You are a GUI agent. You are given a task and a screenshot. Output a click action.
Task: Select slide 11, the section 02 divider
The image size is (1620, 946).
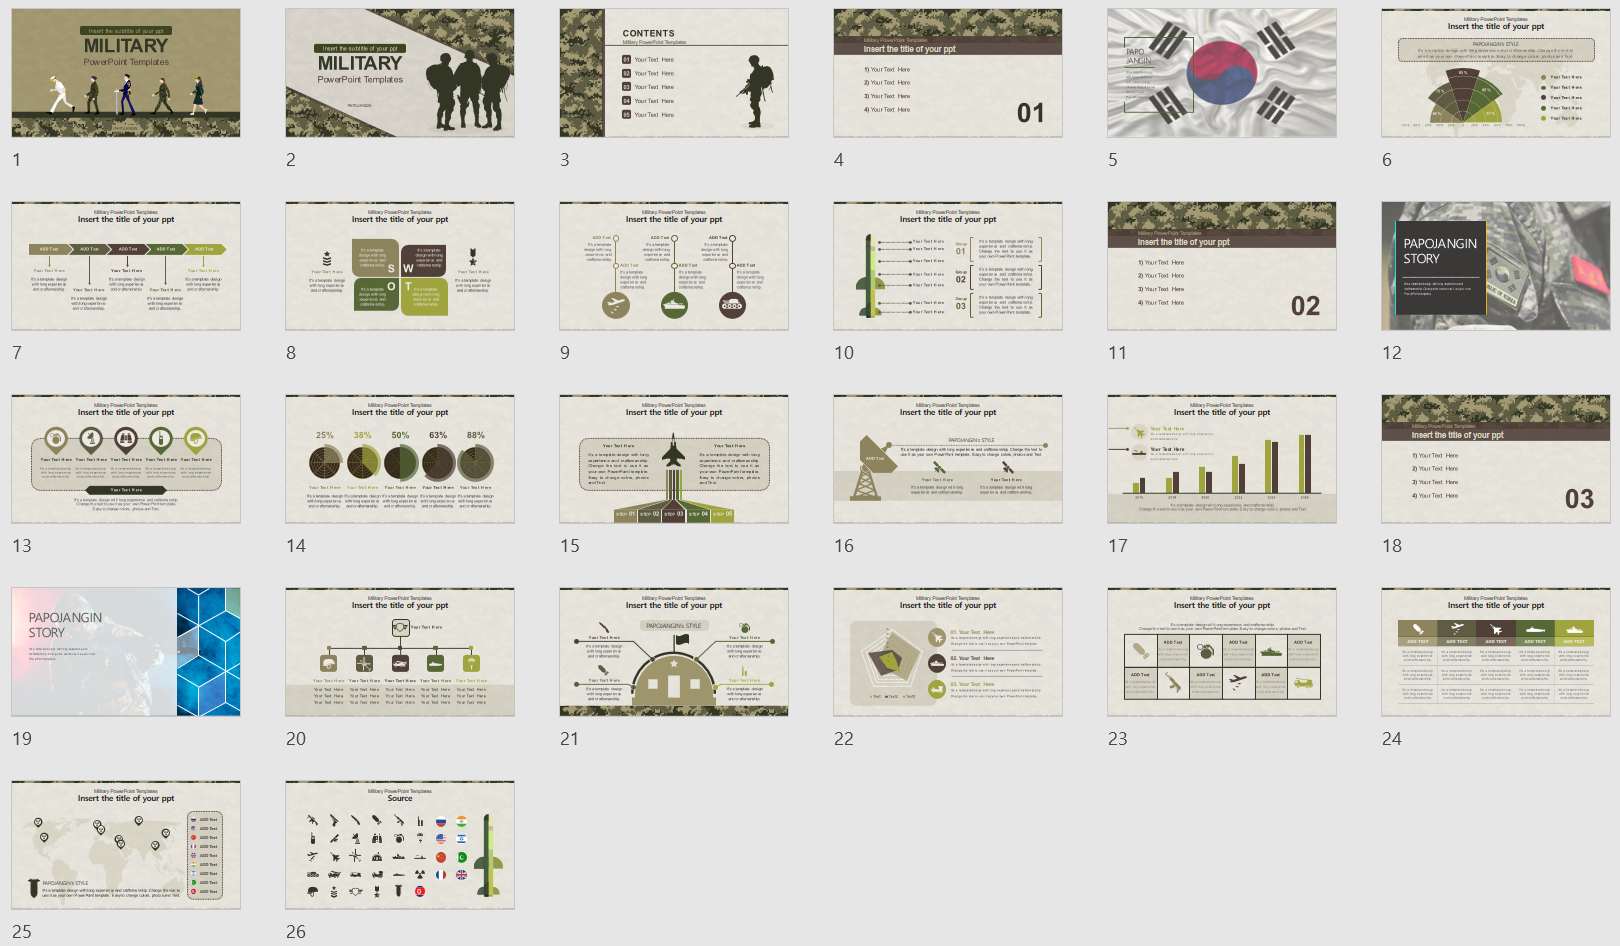click(x=1222, y=266)
